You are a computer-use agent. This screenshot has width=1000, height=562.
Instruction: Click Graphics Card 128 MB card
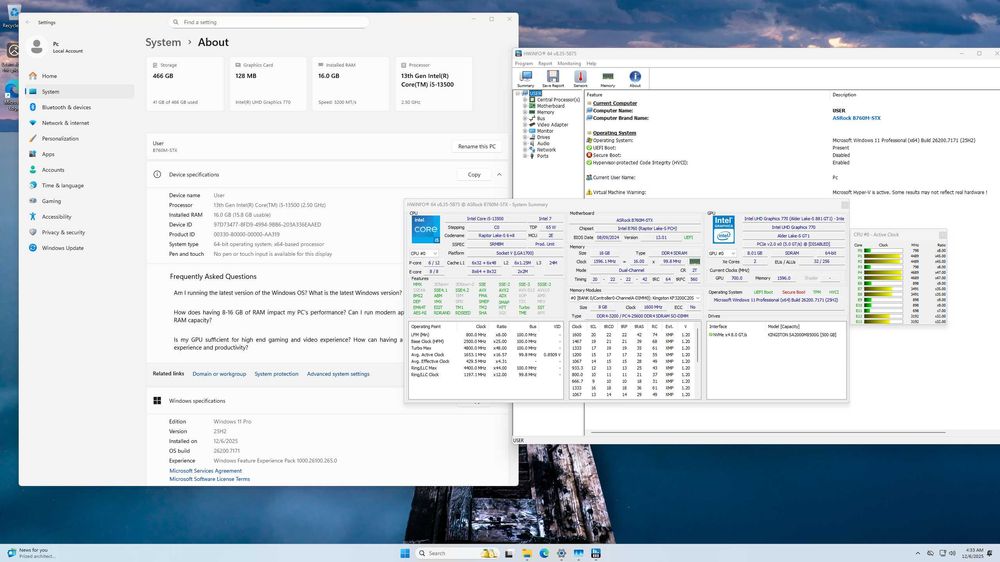(x=268, y=84)
